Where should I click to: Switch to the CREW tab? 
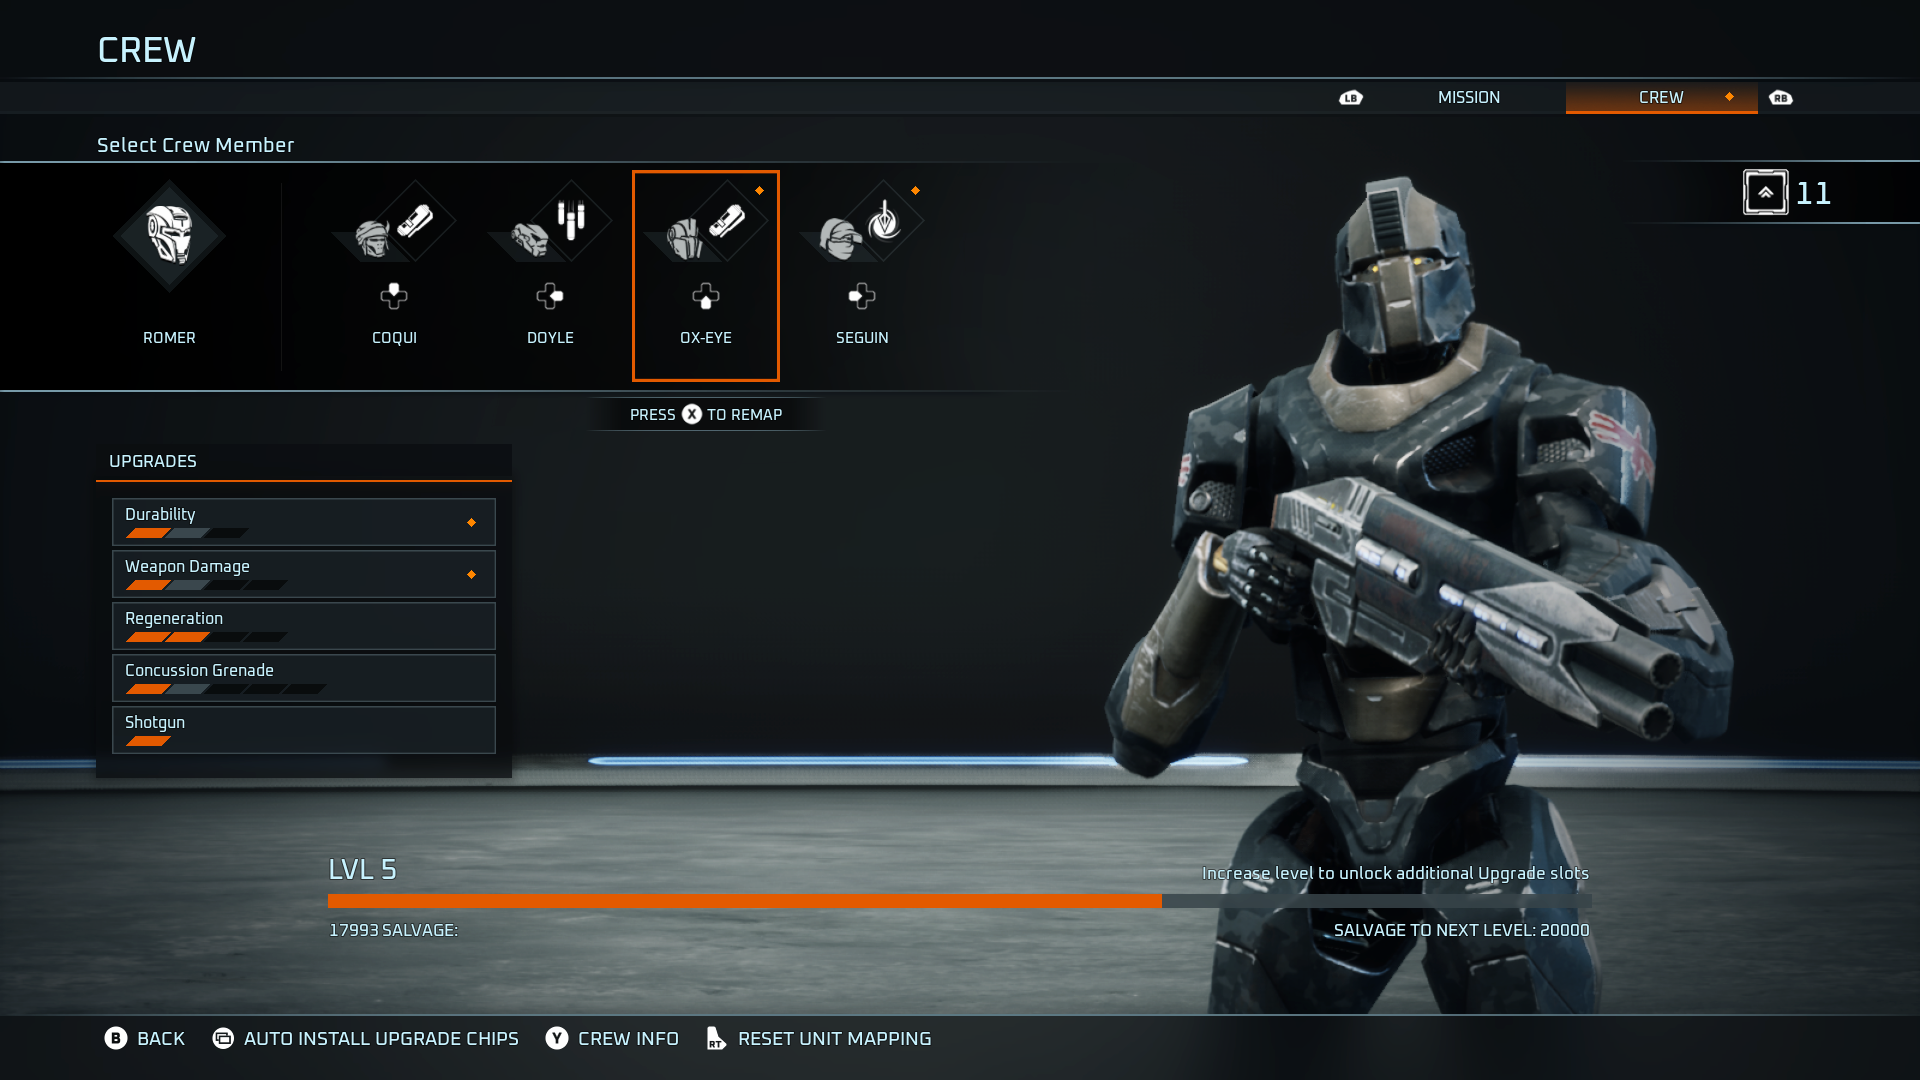1660,96
